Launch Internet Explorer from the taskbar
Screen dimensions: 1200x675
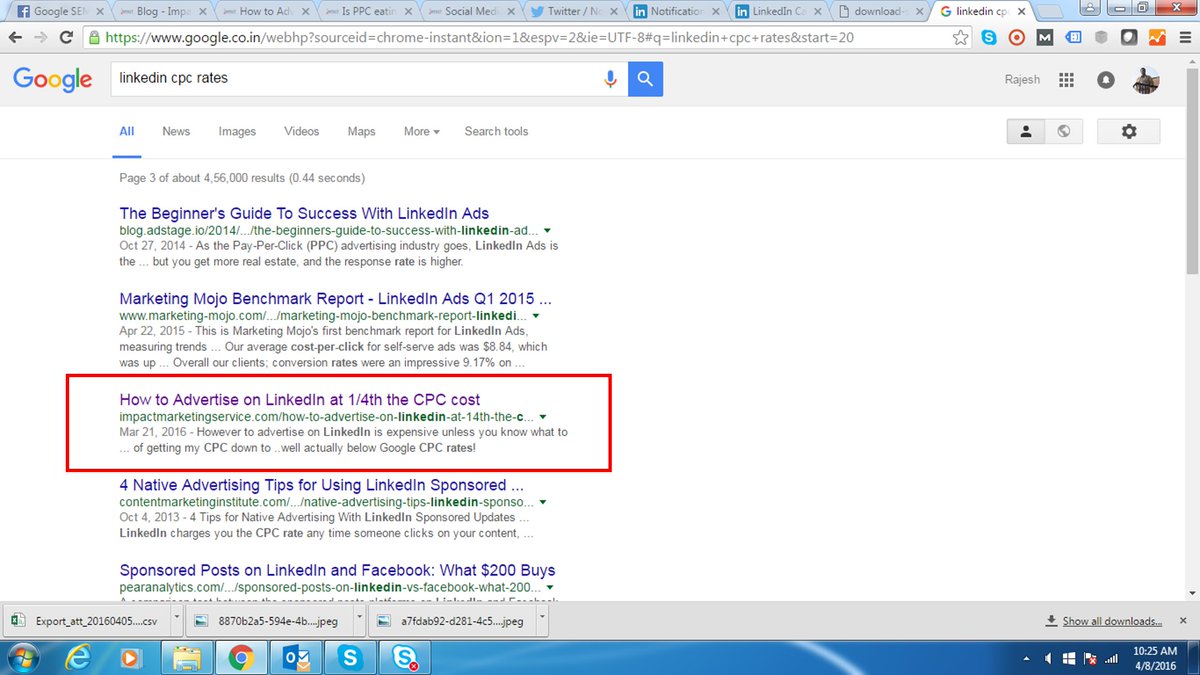pos(76,657)
